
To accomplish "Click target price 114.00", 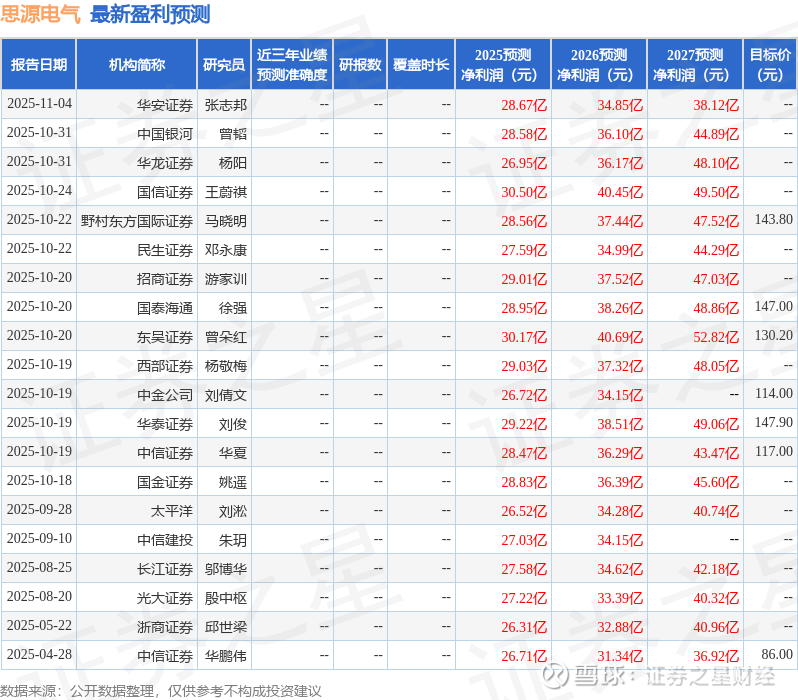I will click(x=774, y=394).
